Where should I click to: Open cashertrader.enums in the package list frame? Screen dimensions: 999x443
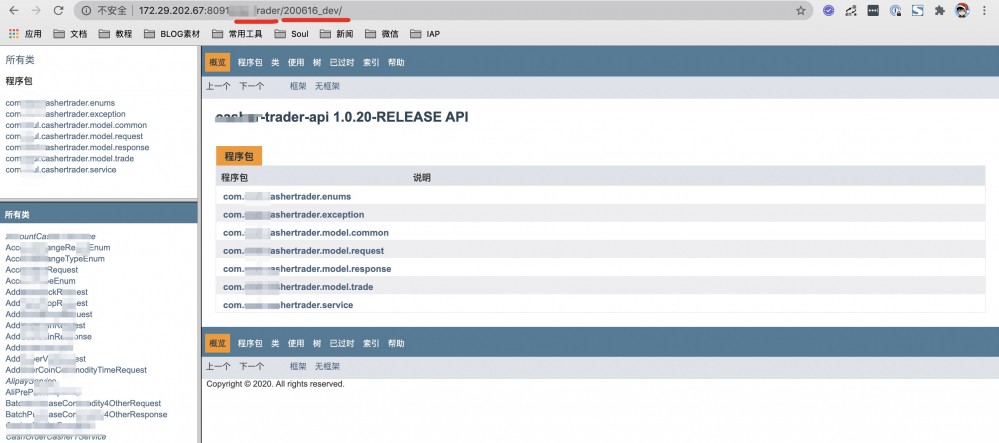[60, 103]
